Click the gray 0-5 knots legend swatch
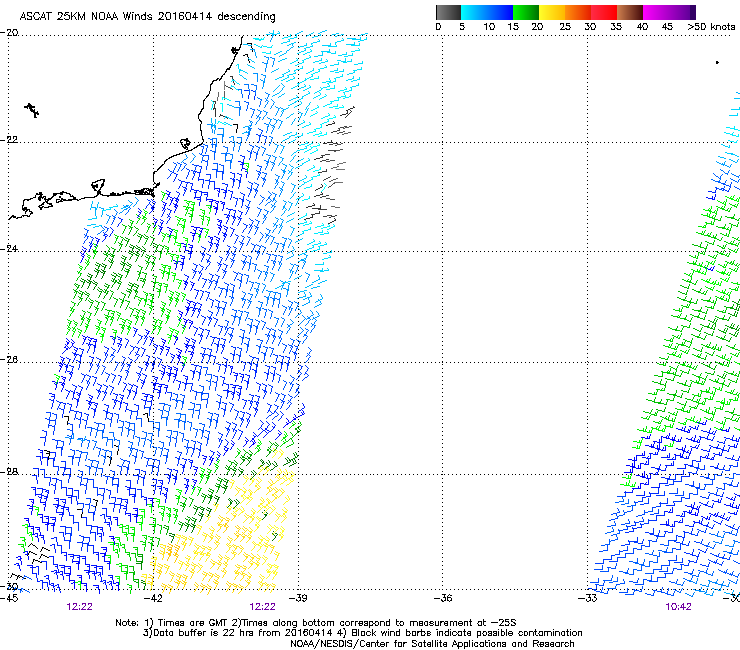740x650 pixels. tap(448, 12)
